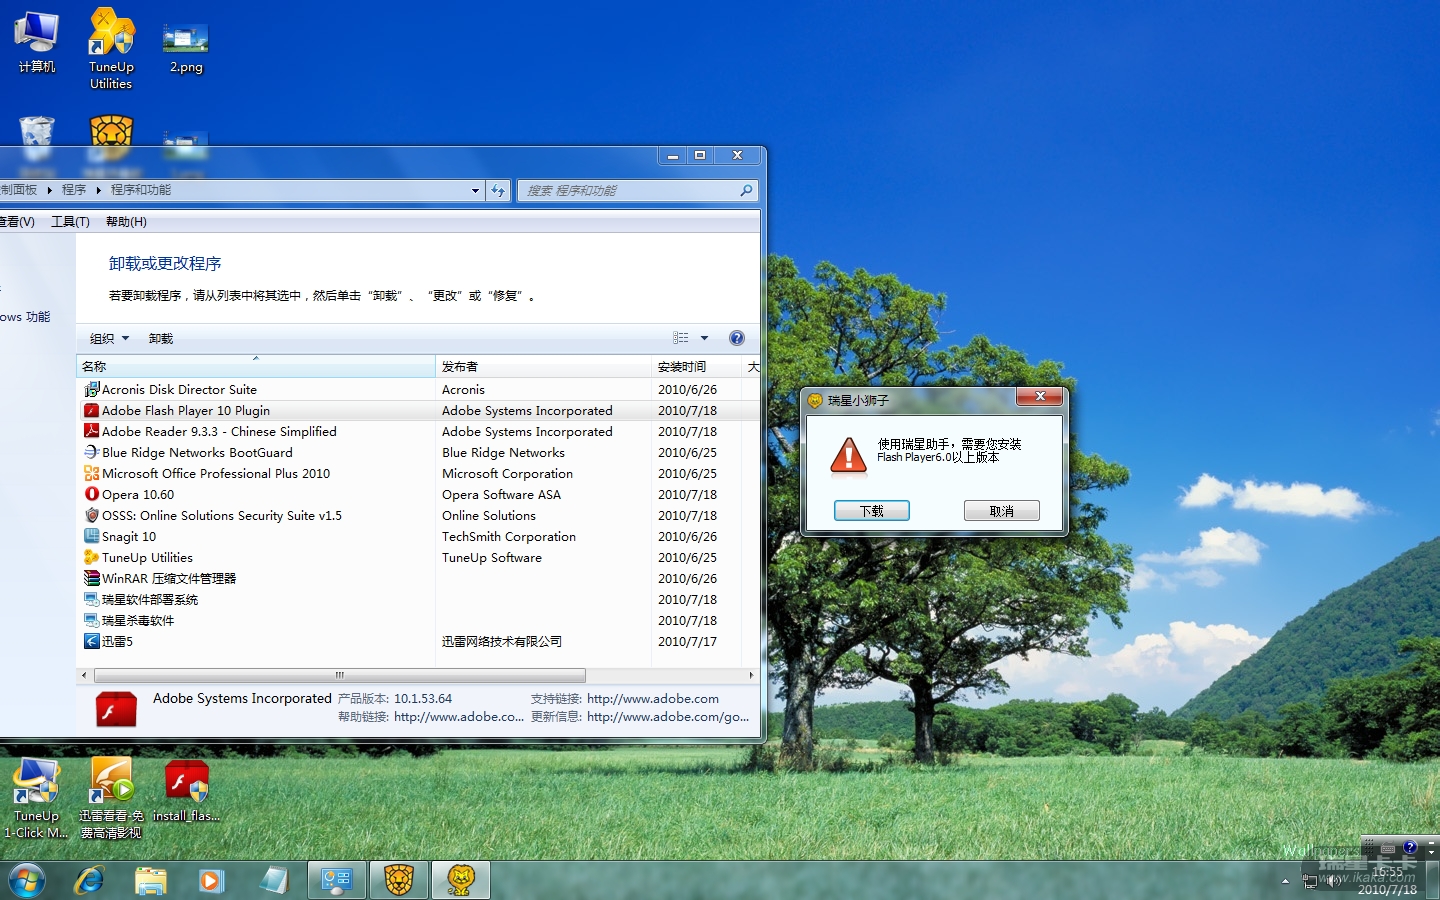Open Windows Media Player from taskbar
Viewport: 1440px width, 900px height.
pyautogui.click(x=210, y=880)
